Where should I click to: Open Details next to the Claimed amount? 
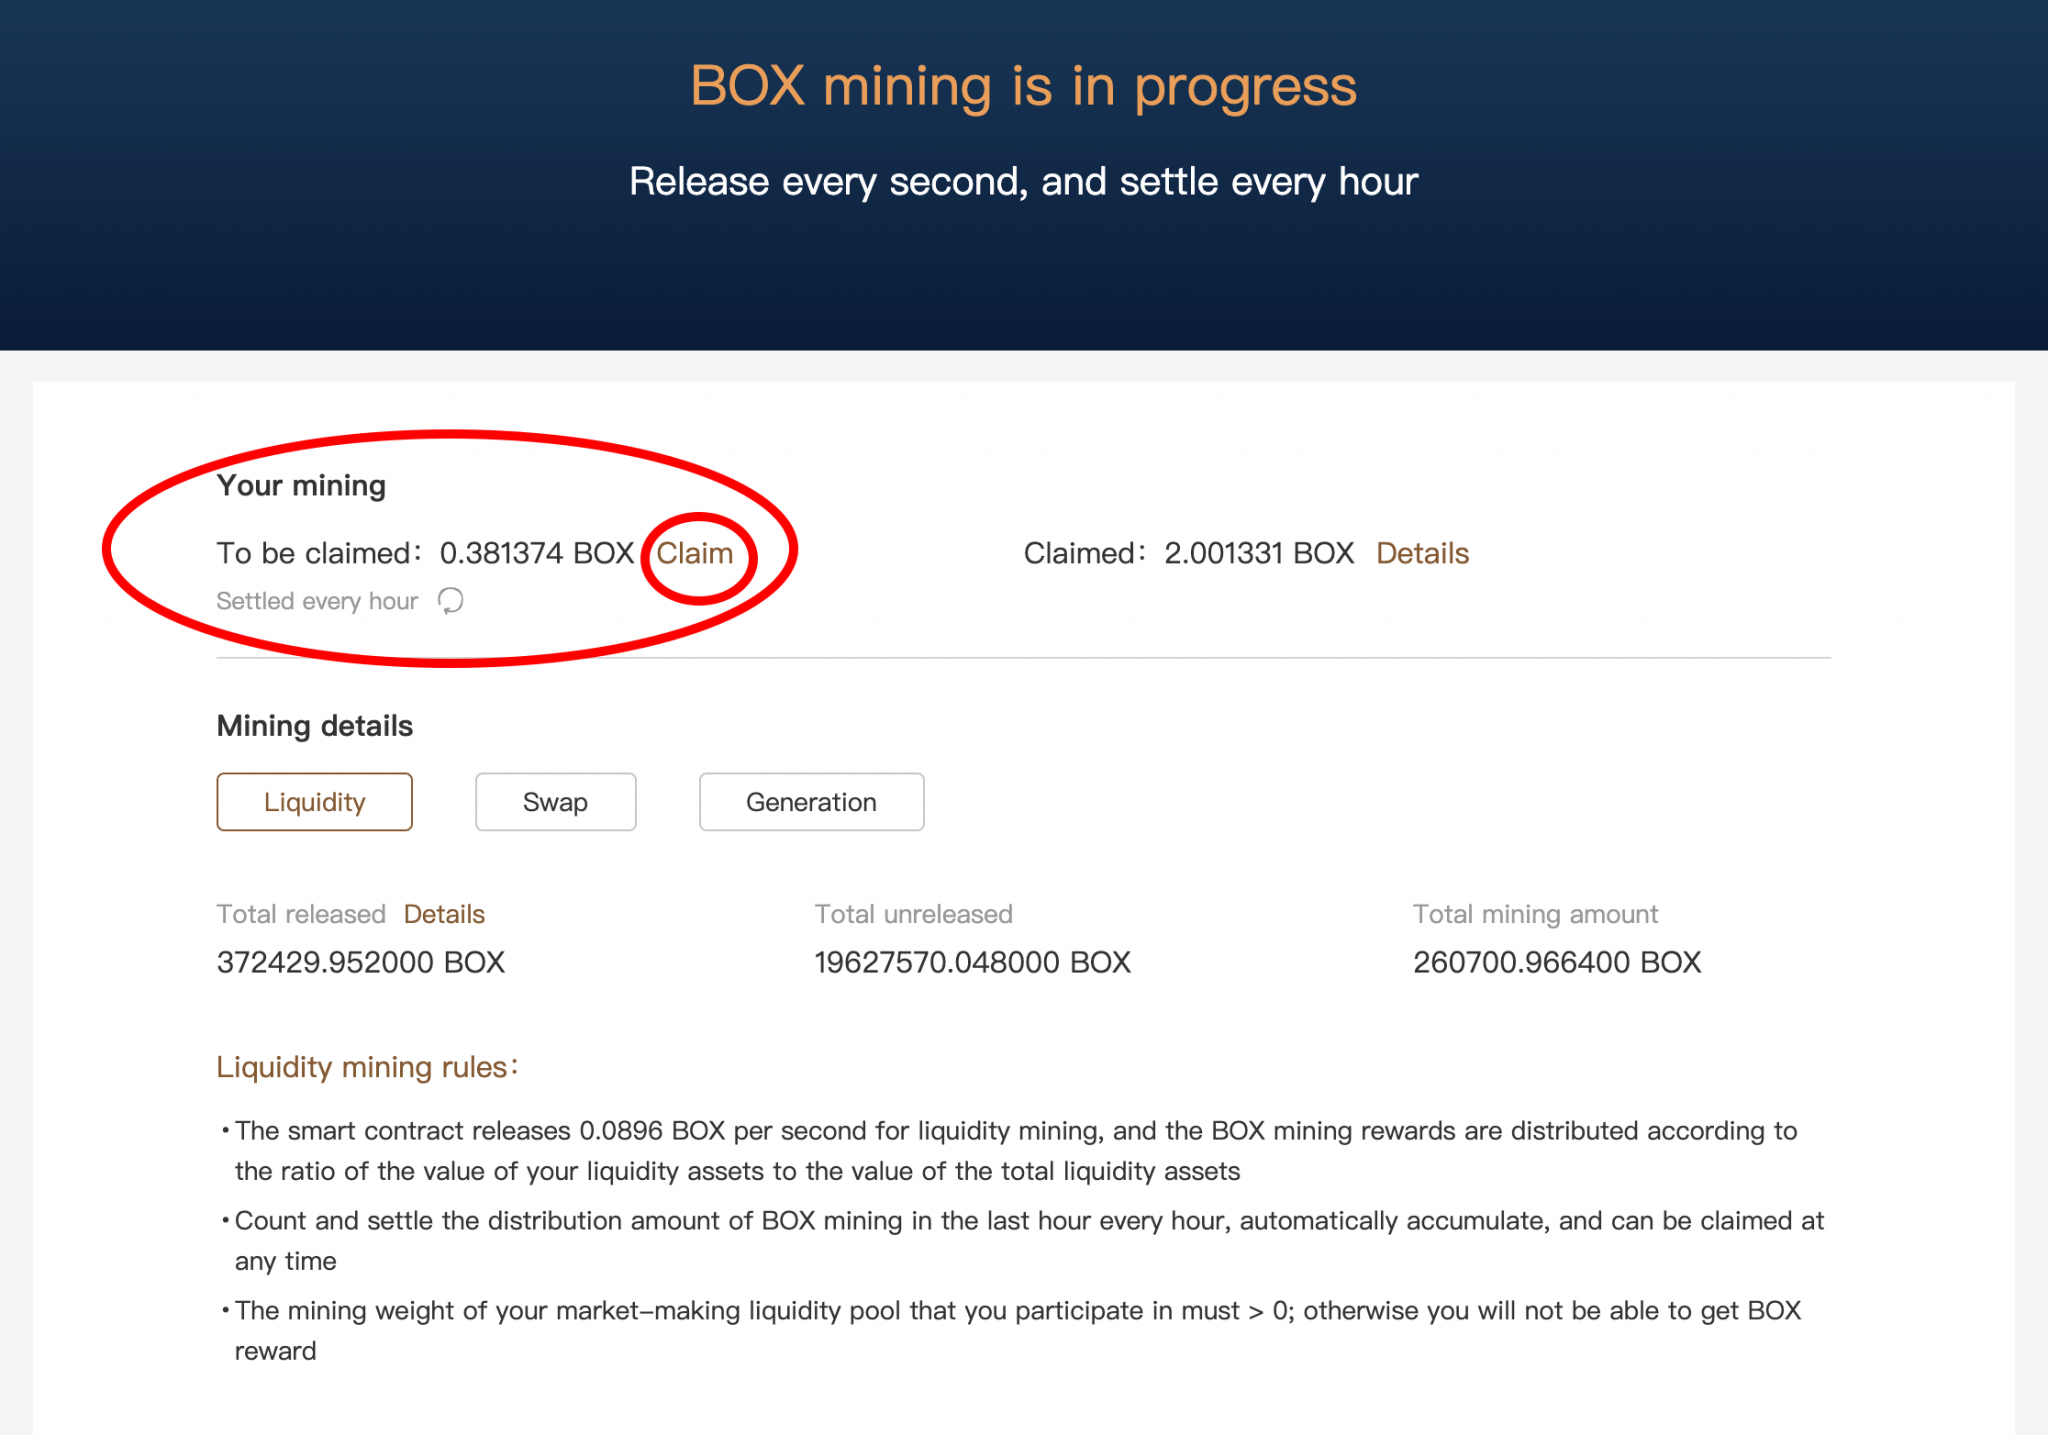1422,553
